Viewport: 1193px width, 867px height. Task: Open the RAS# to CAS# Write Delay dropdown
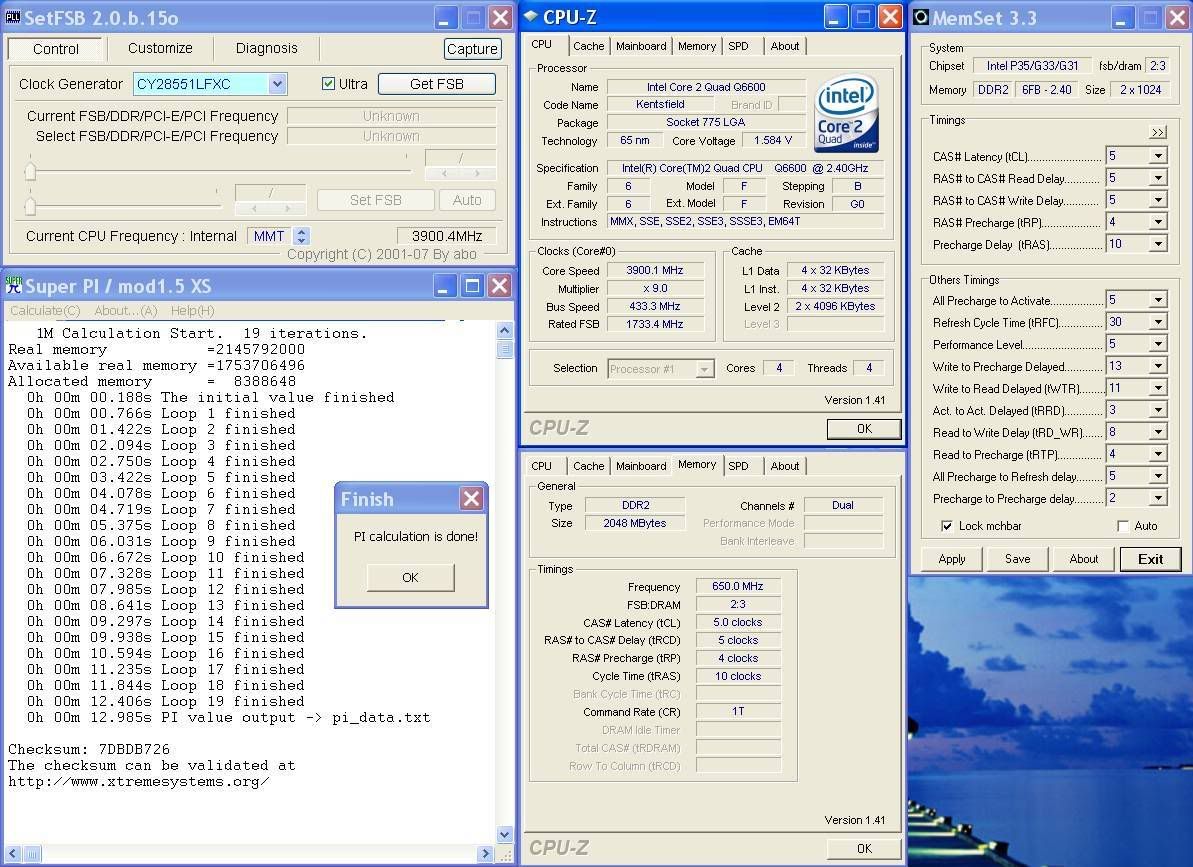[1158, 200]
